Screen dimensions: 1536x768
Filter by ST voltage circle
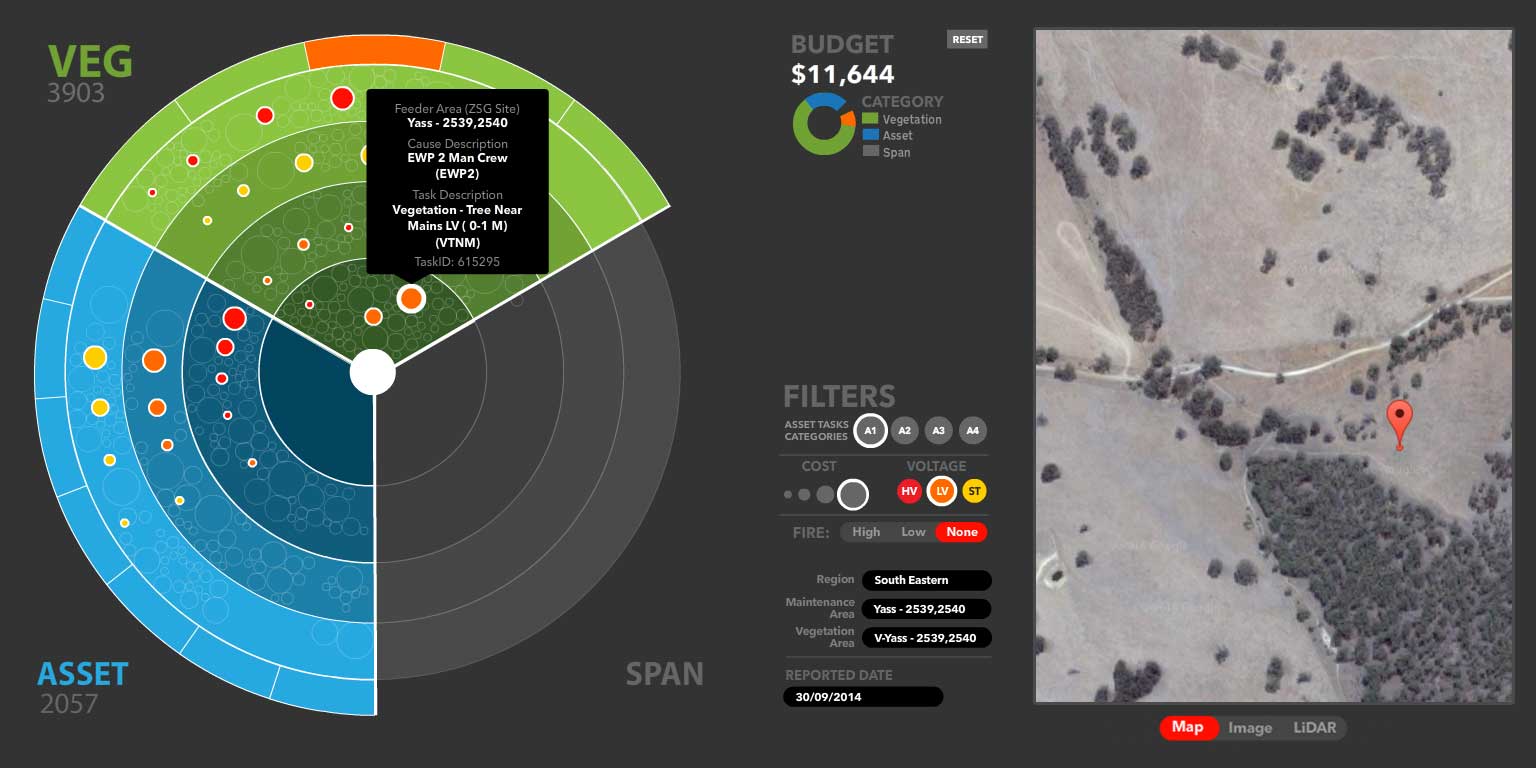click(974, 491)
